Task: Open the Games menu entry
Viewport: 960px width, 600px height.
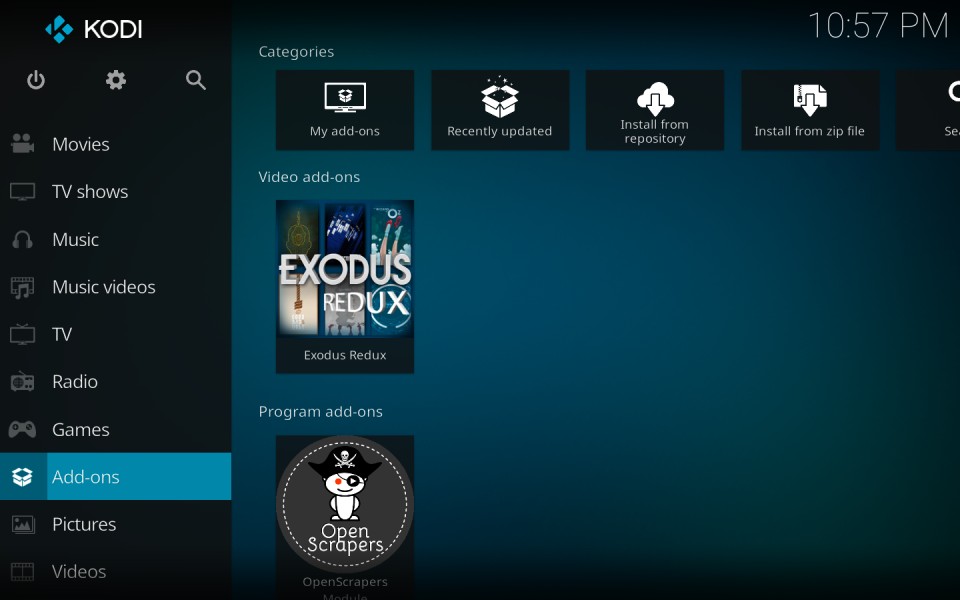Action: (x=116, y=429)
